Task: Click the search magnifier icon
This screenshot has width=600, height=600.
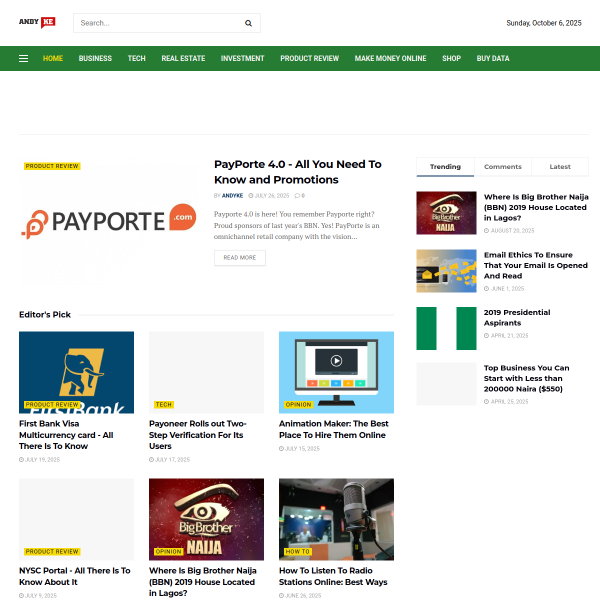Action: (248, 23)
